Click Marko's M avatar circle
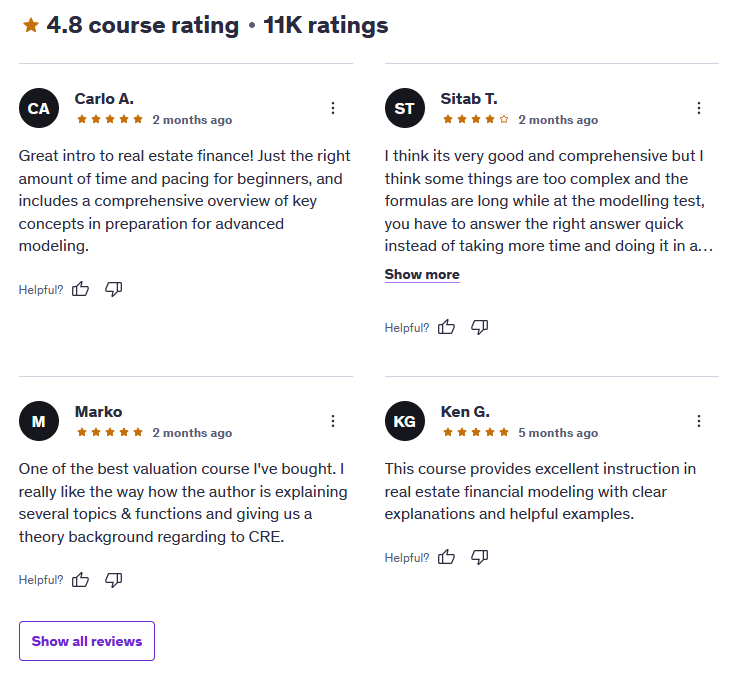741x681 pixels. tap(39, 421)
